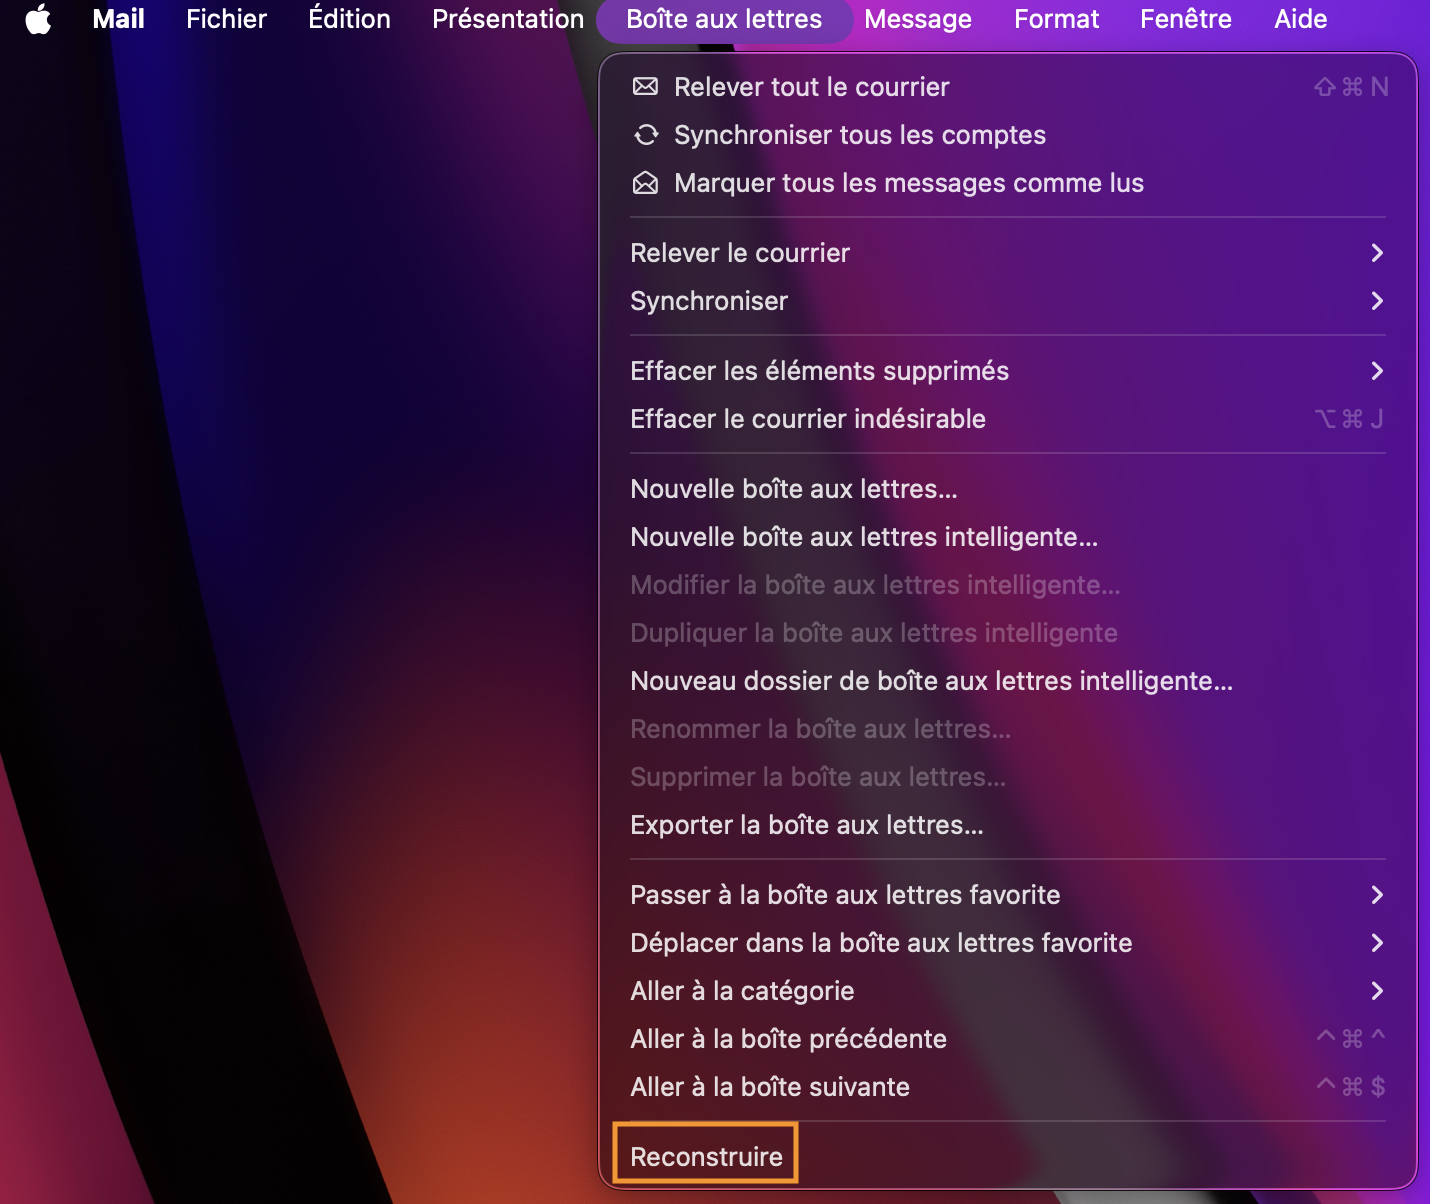The height and width of the screenshot is (1204, 1430).
Task: Open the Message menu
Action: [x=918, y=19]
